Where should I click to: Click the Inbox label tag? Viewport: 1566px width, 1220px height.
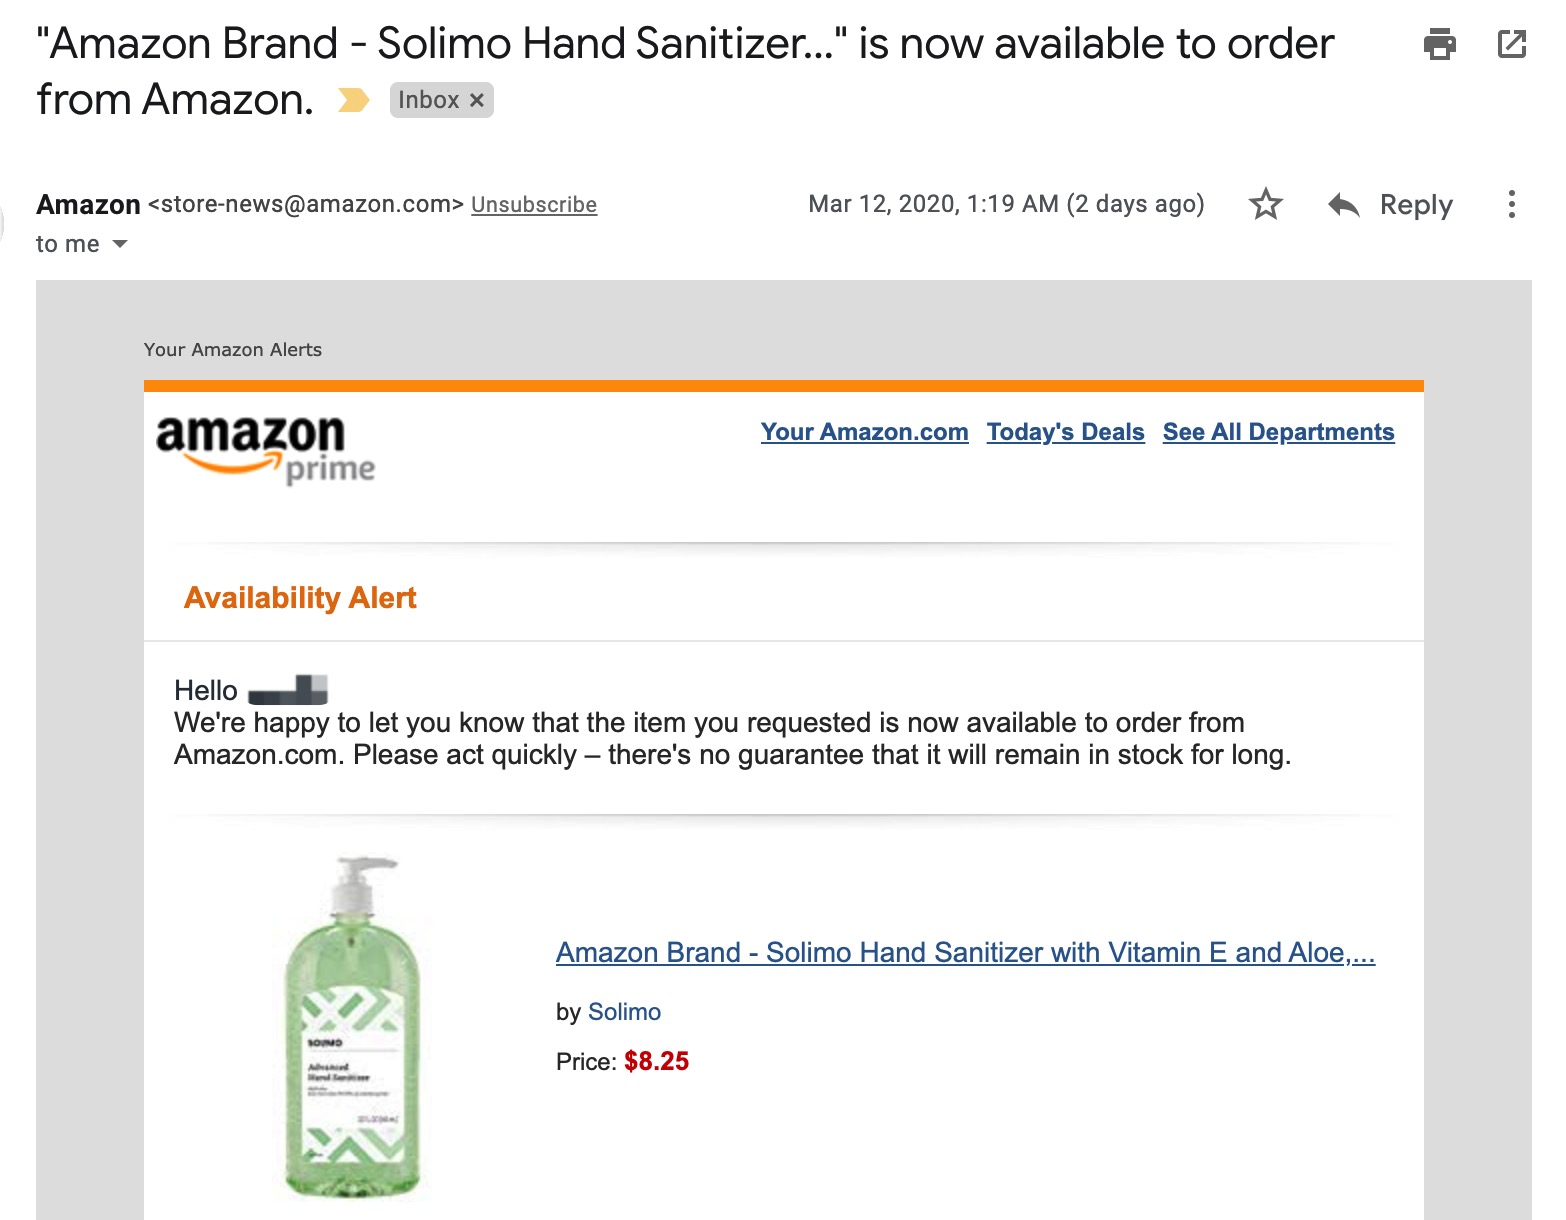pyautogui.click(x=428, y=100)
